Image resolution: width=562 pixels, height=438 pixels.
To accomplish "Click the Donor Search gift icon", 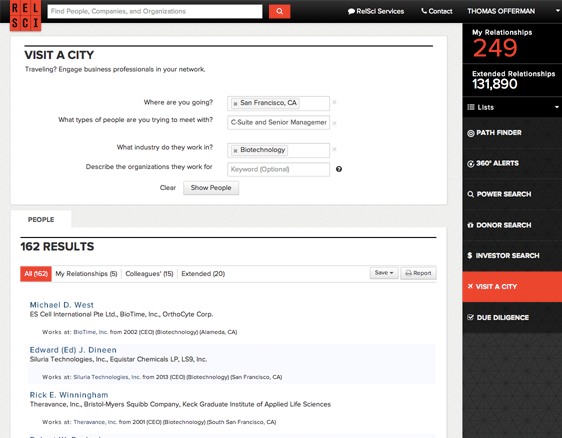I will point(471,225).
